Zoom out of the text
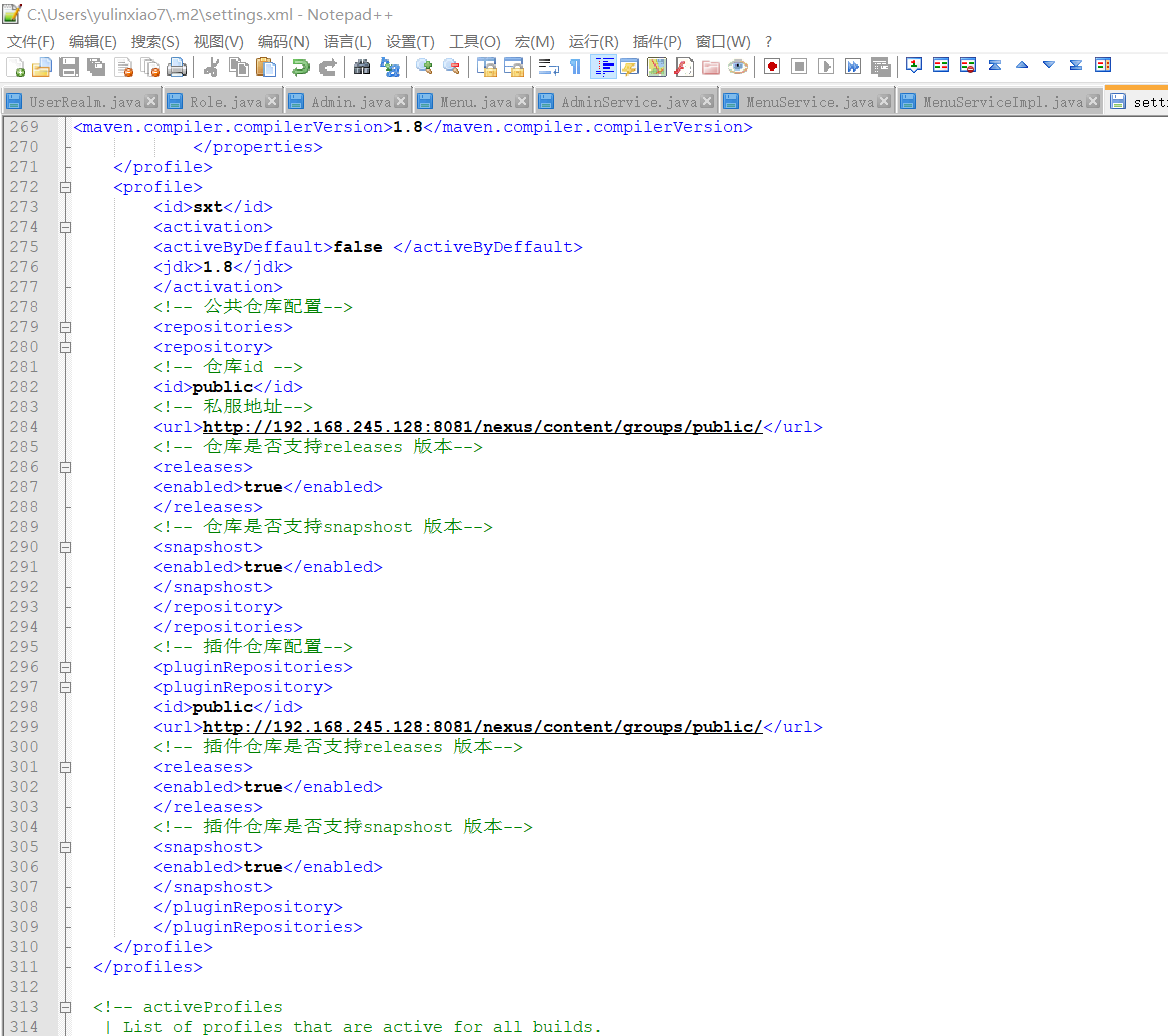Image resolution: width=1168 pixels, height=1036 pixels. 451,67
